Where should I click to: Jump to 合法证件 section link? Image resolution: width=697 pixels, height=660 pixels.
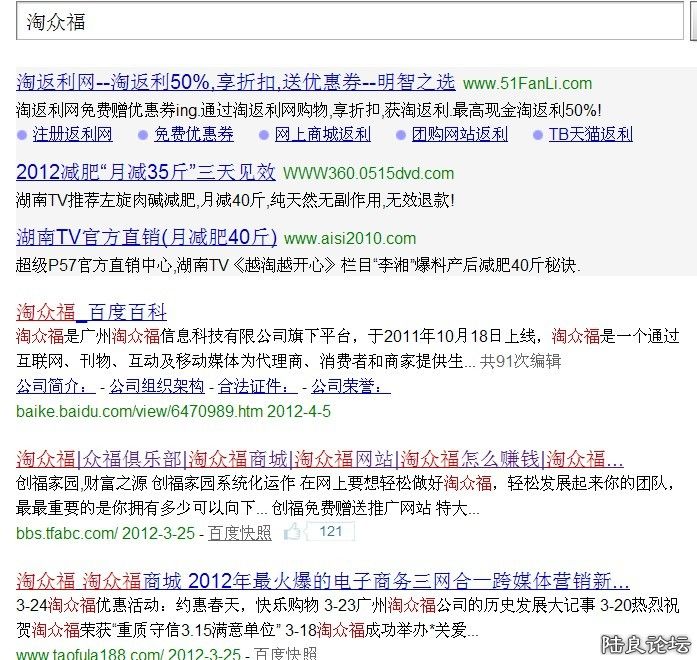pyautogui.click(x=257, y=386)
